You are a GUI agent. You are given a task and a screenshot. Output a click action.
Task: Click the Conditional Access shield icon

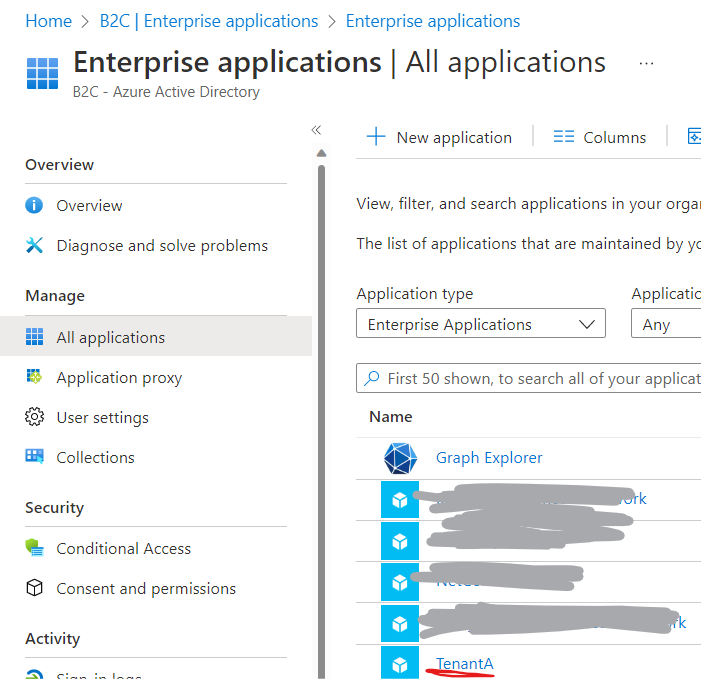click(x=34, y=548)
